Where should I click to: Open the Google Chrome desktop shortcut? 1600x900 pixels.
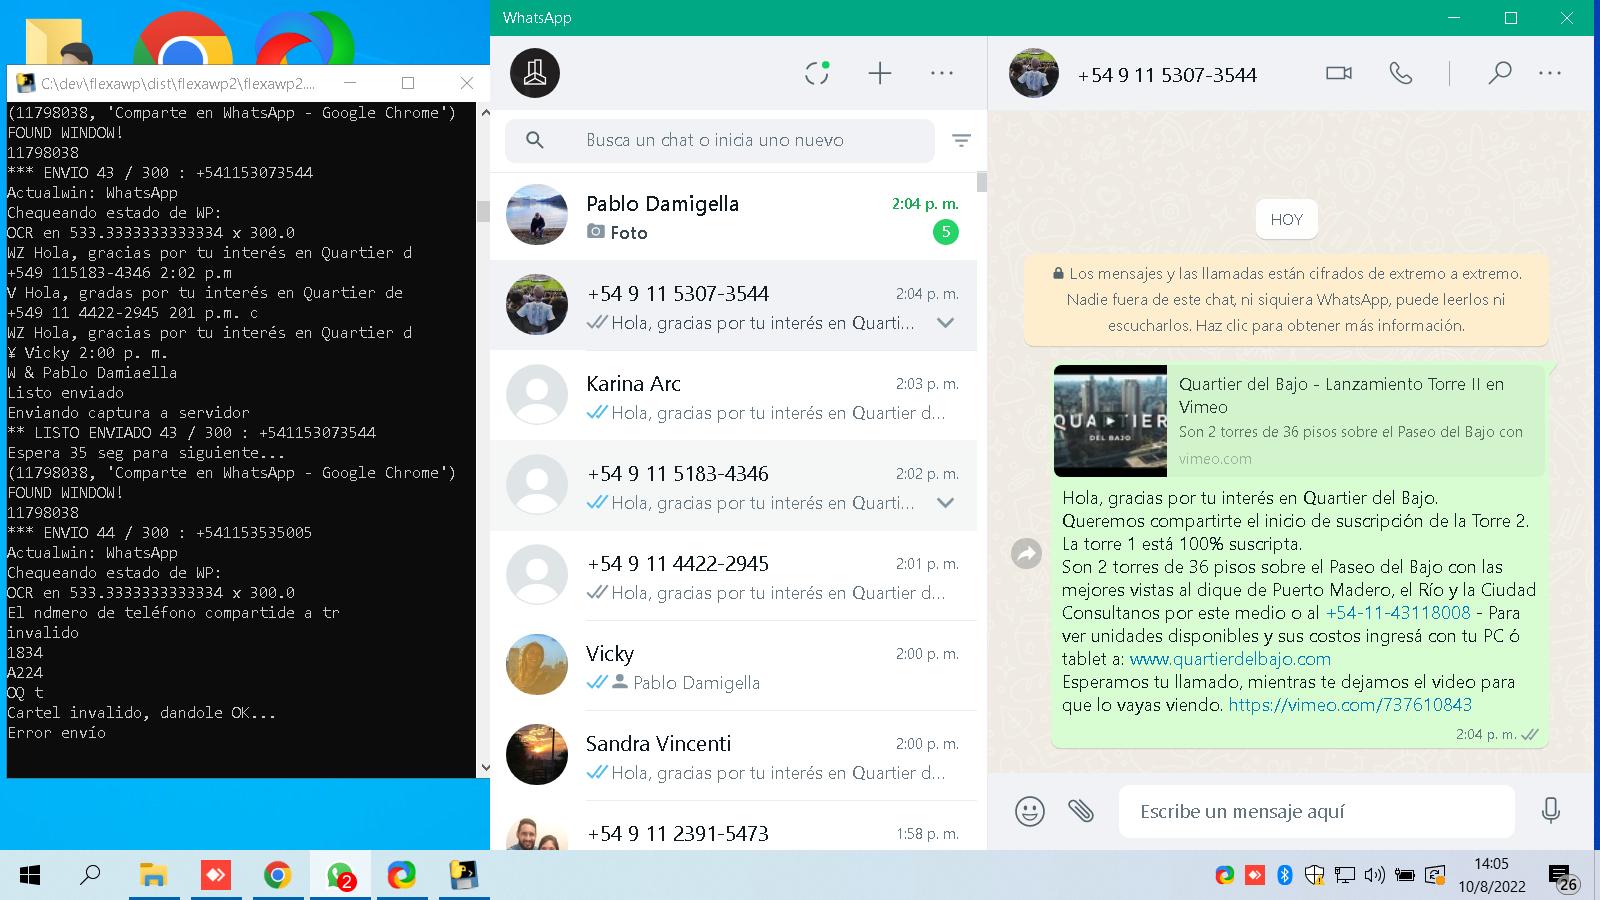(183, 40)
